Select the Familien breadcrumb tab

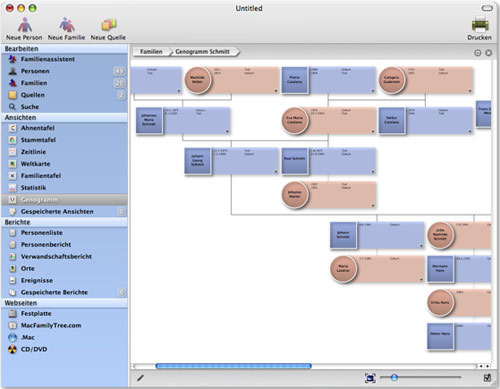pos(151,52)
